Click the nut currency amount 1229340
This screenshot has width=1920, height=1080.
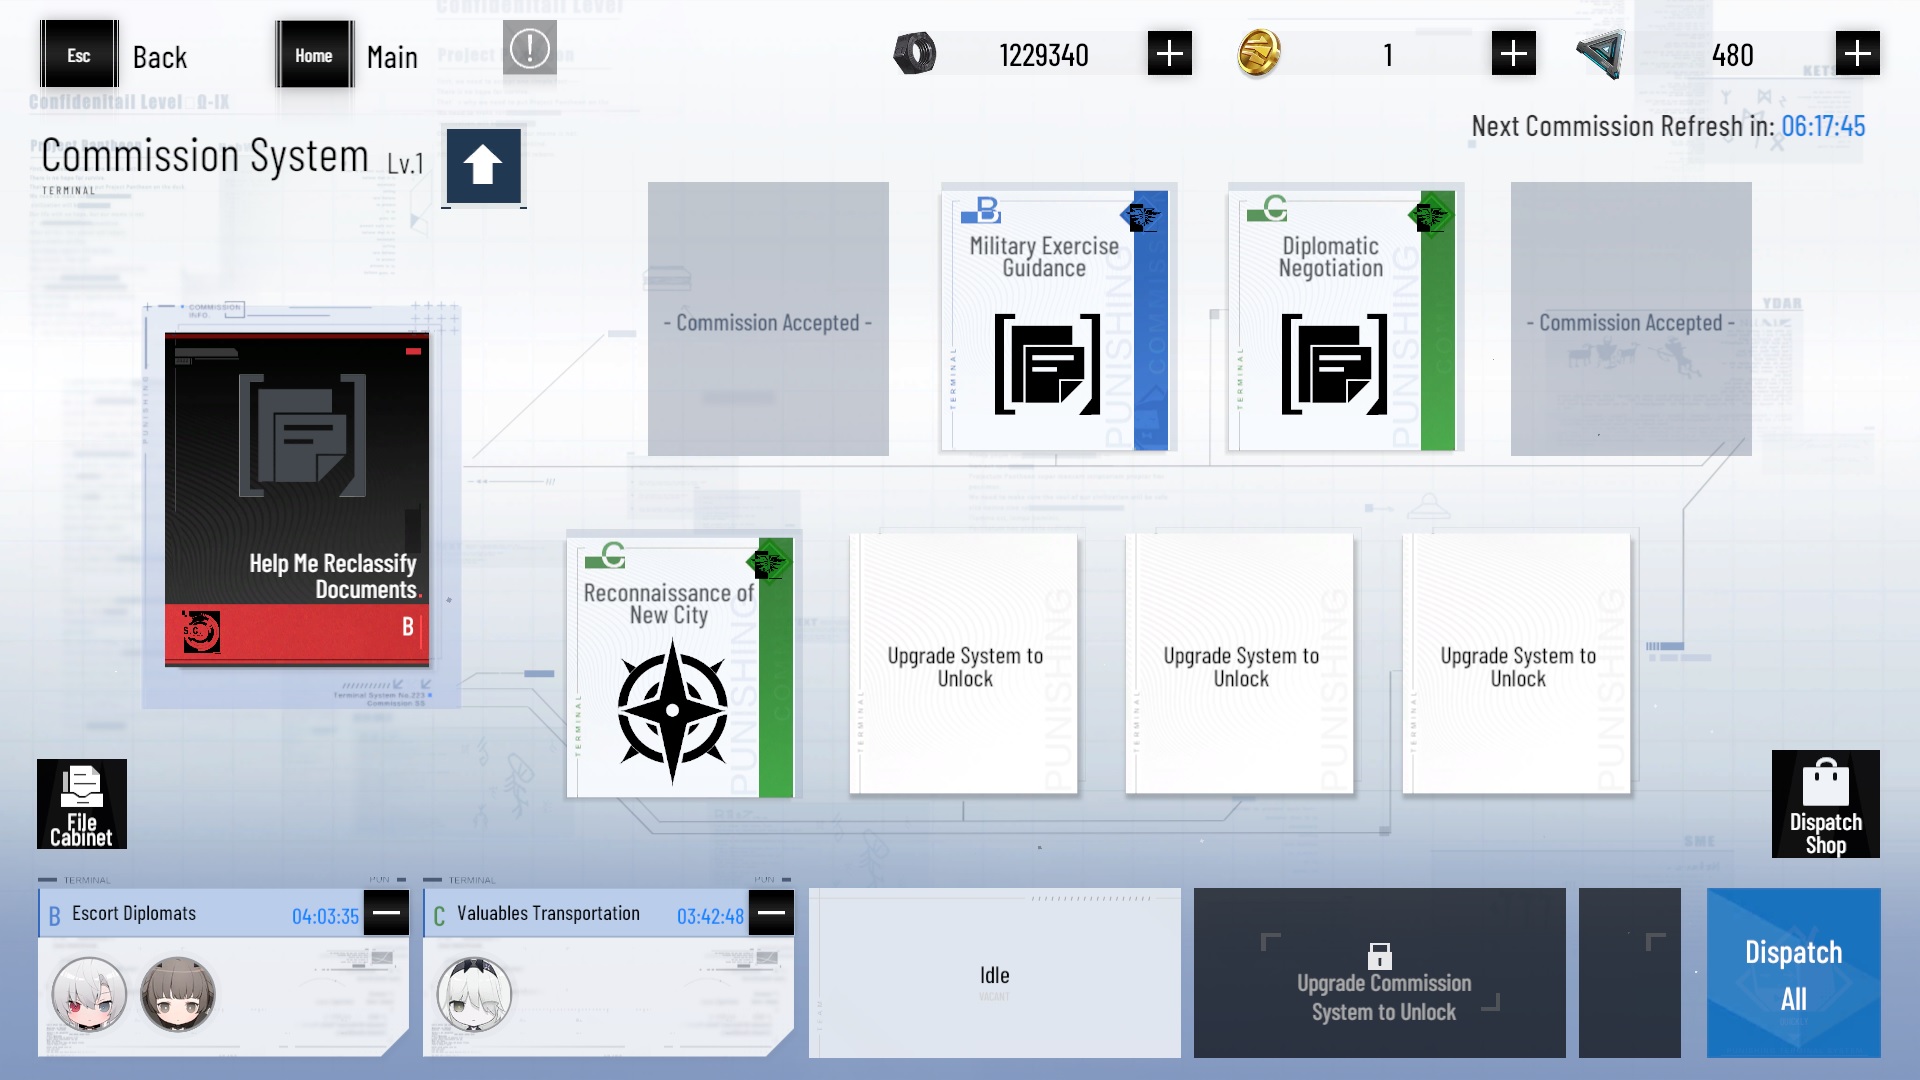1043,55
